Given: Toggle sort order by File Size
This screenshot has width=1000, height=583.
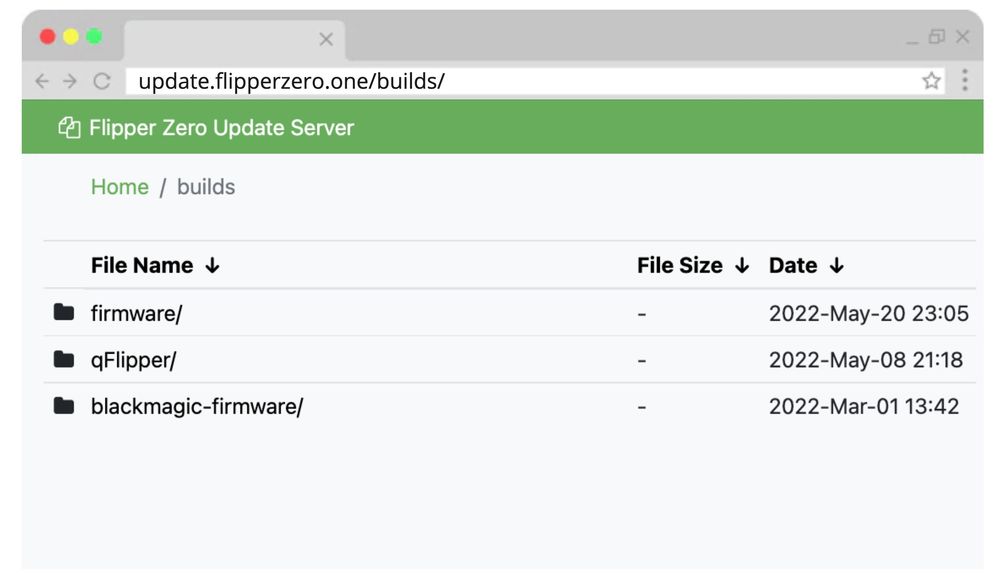Looking at the screenshot, I should tap(742, 265).
